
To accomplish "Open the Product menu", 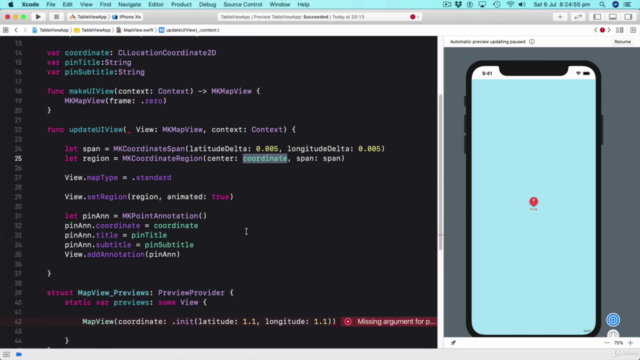I will pyautogui.click(x=181, y=4).
